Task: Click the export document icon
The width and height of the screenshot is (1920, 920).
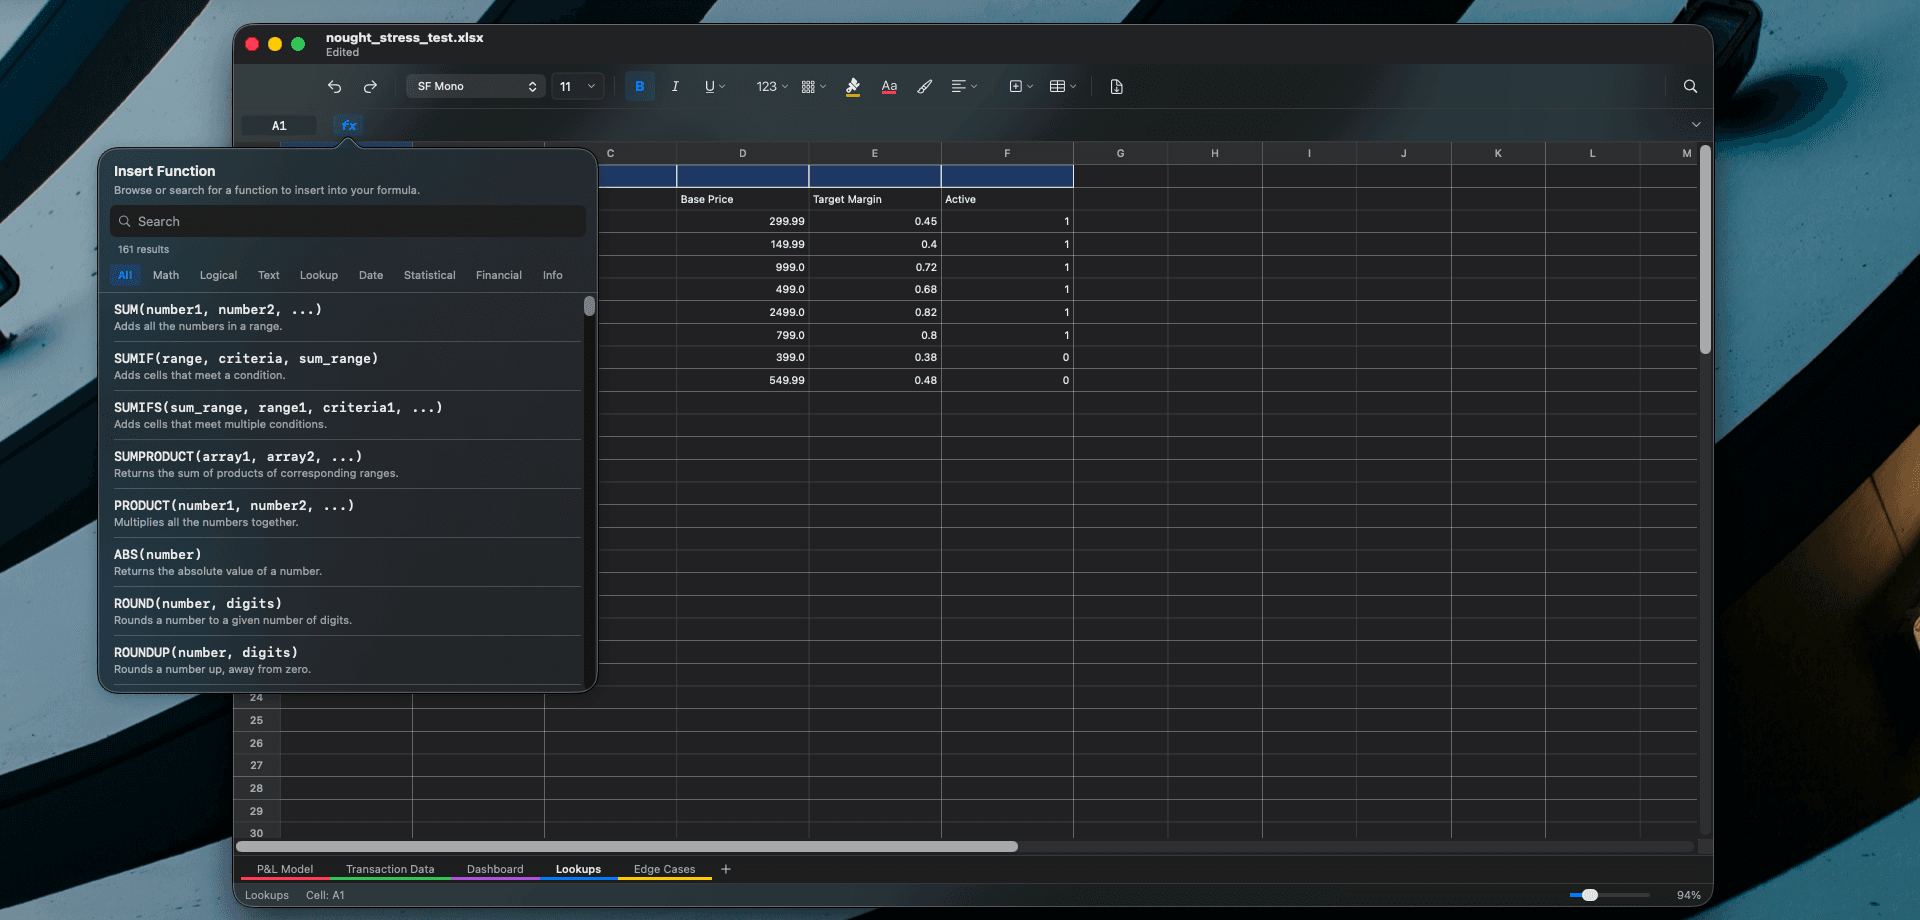Action: 1116,87
